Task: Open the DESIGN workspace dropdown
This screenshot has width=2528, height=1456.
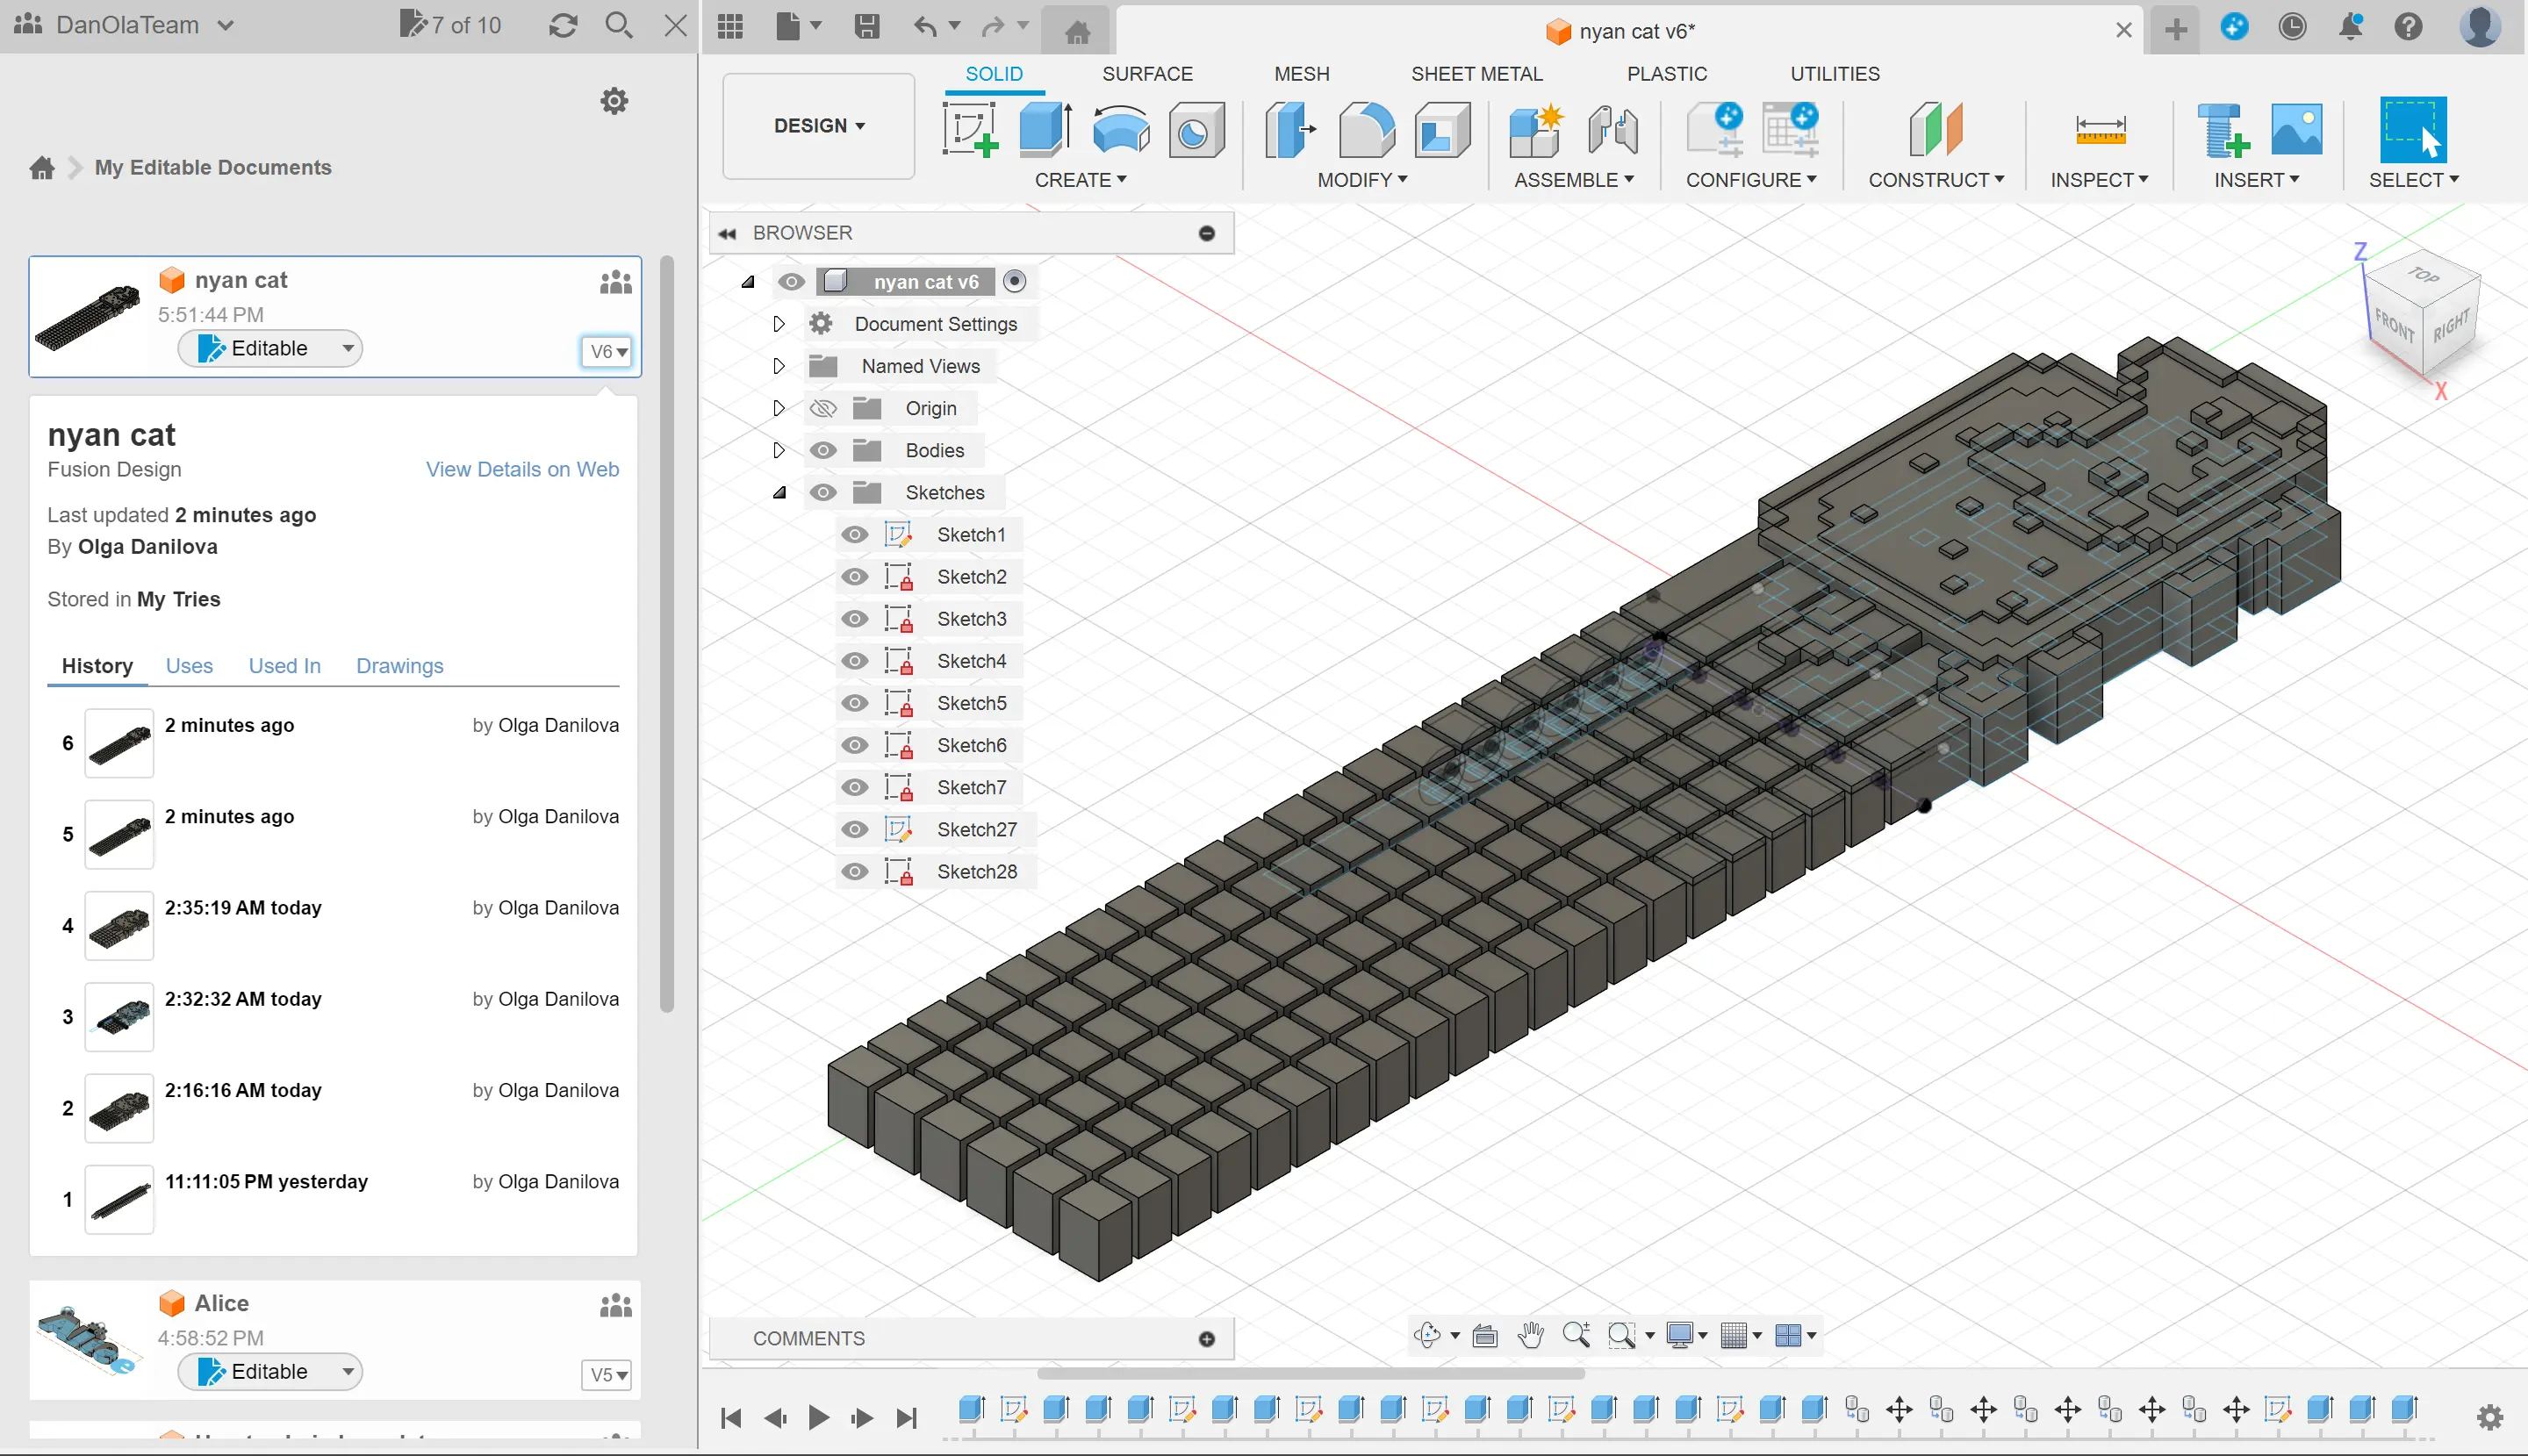Action: [x=819, y=126]
